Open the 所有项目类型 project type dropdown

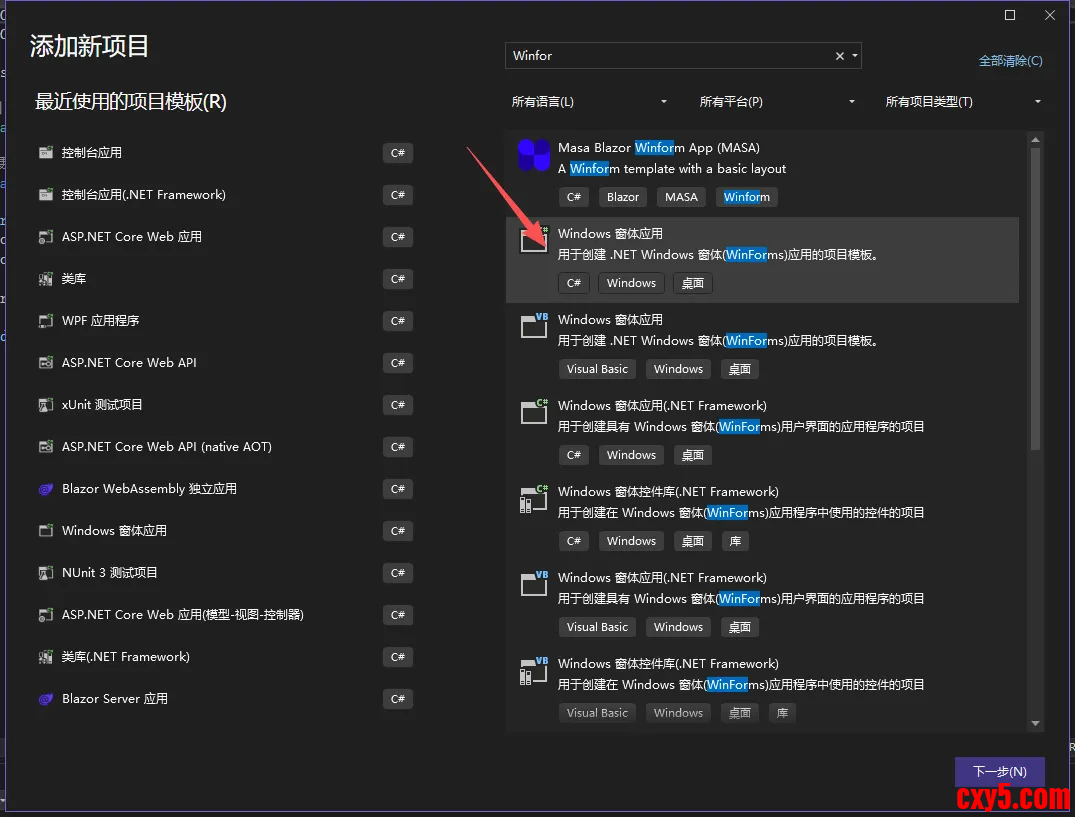point(963,102)
